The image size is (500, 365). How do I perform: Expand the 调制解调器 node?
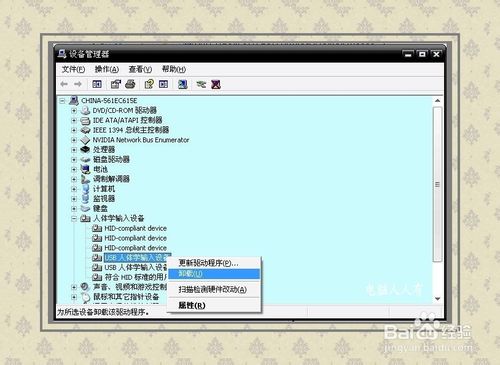tap(74, 179)
